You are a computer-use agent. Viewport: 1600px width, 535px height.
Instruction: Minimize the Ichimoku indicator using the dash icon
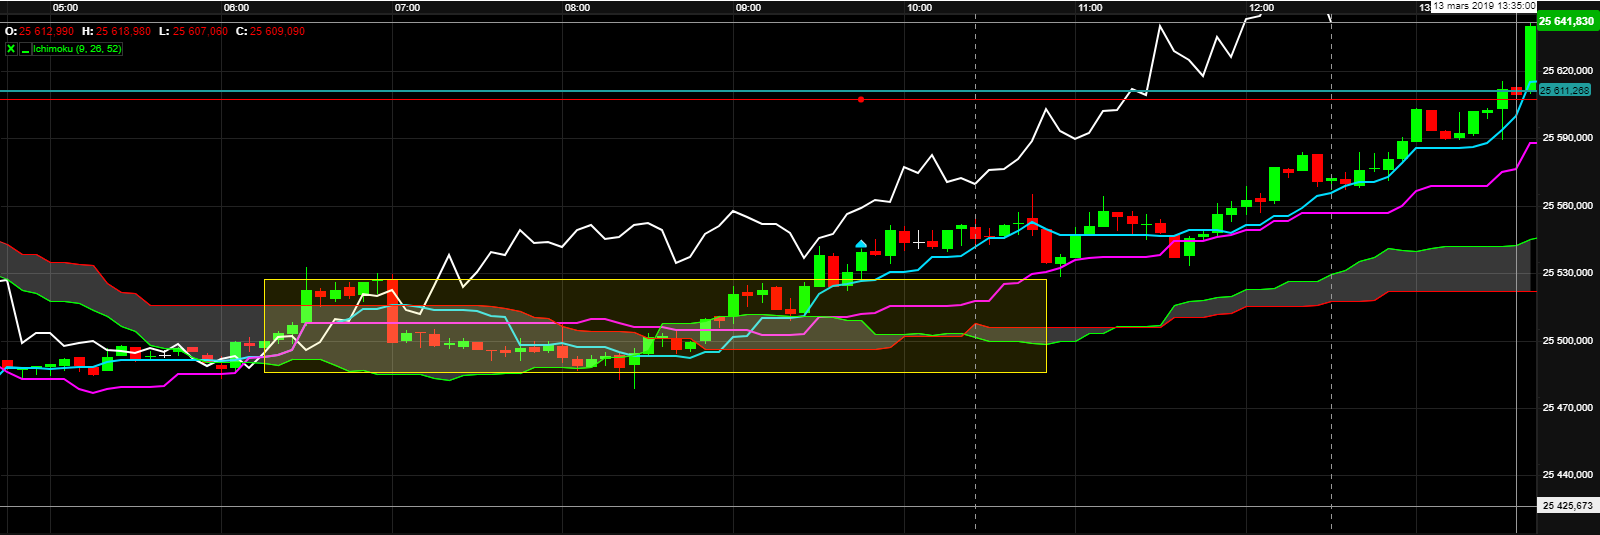[25, 48]
